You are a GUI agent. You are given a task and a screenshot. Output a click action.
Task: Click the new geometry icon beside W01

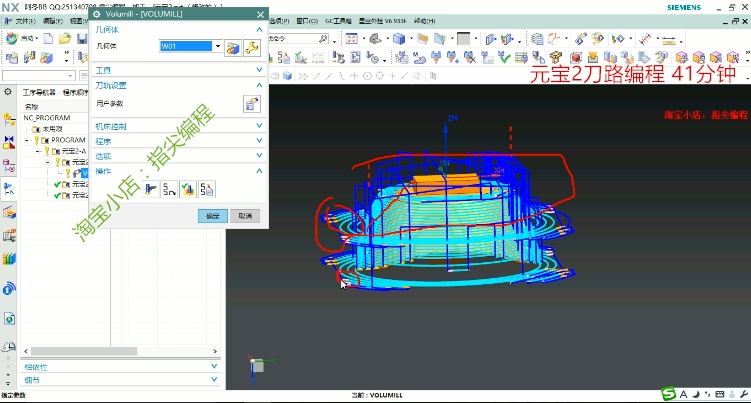(233, 46)
